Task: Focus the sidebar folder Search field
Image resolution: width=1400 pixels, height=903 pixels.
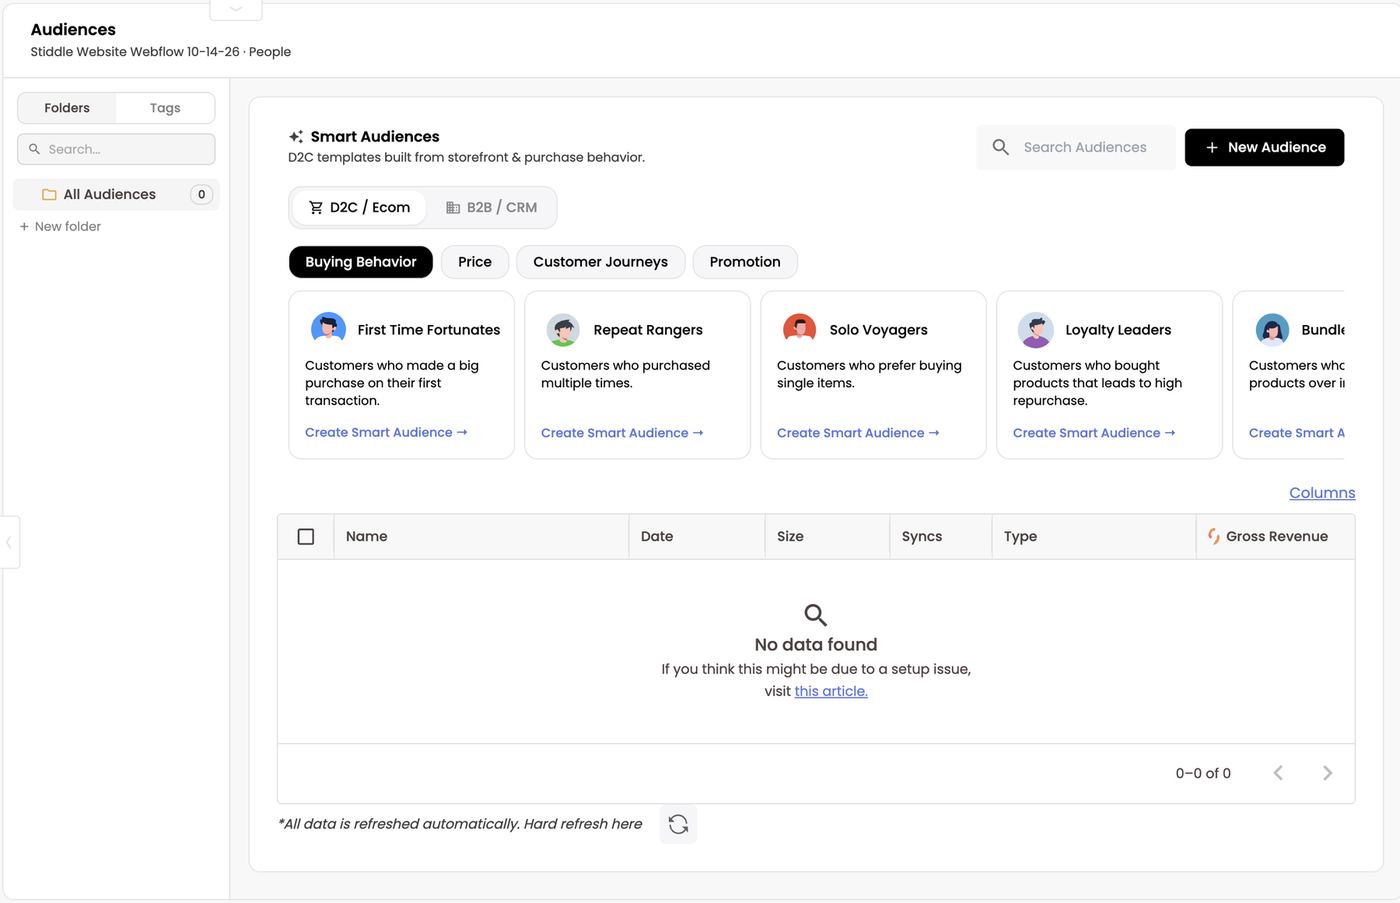Action: click(x=116, y=149)
